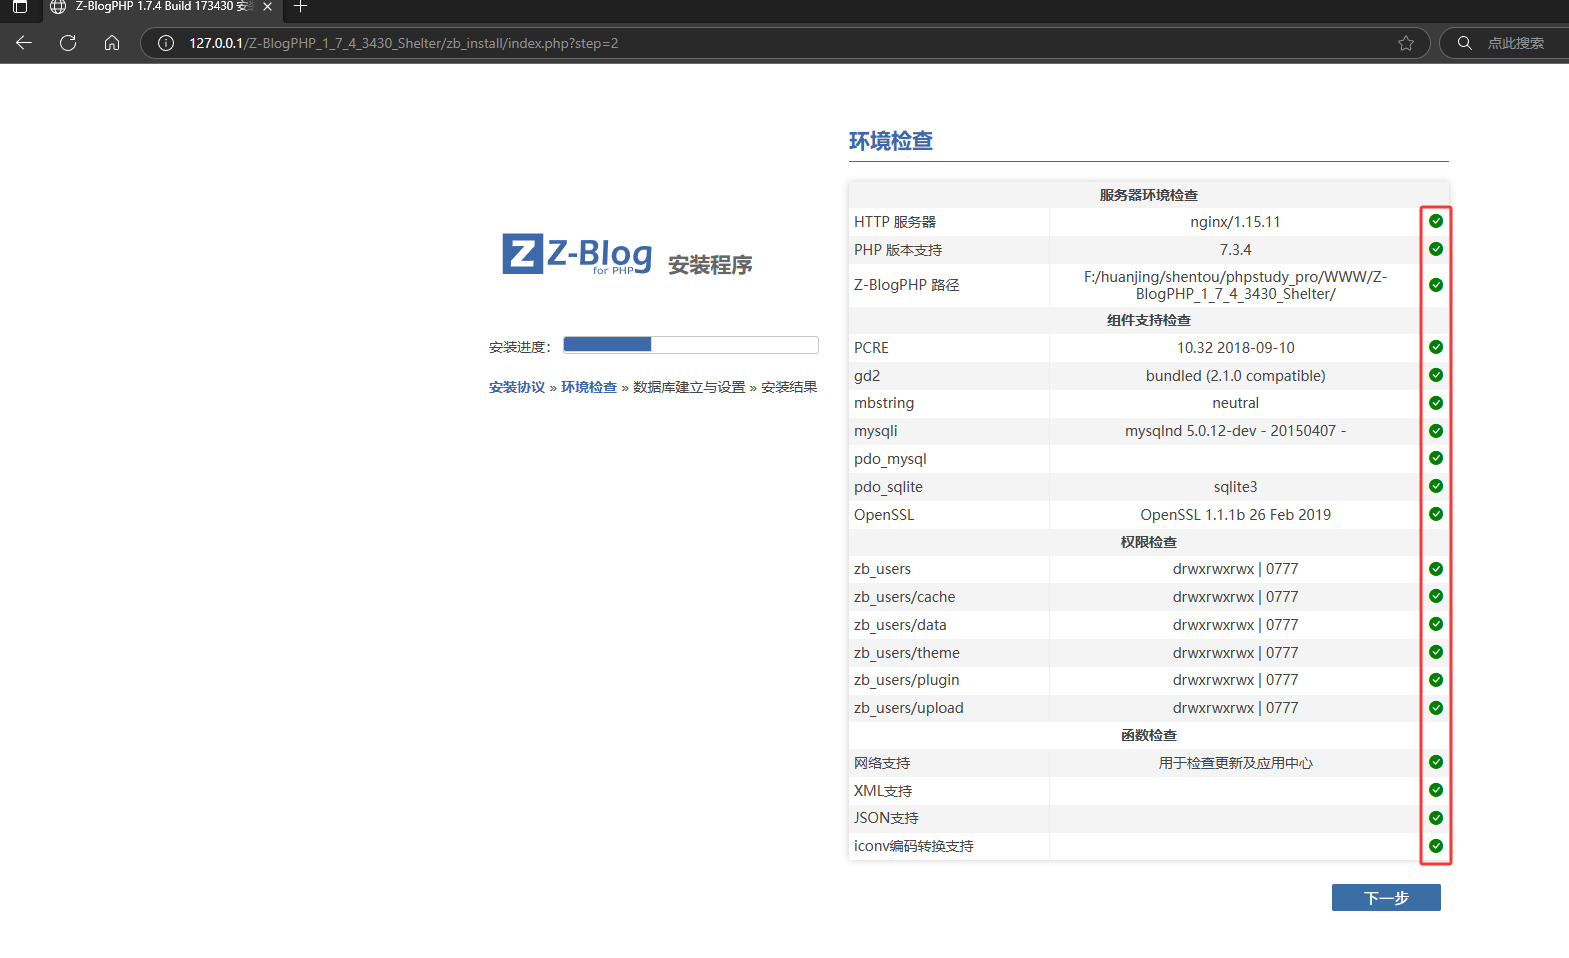Click the green check for zb_users/data
1569x958 pixels.
point(1436,624)
